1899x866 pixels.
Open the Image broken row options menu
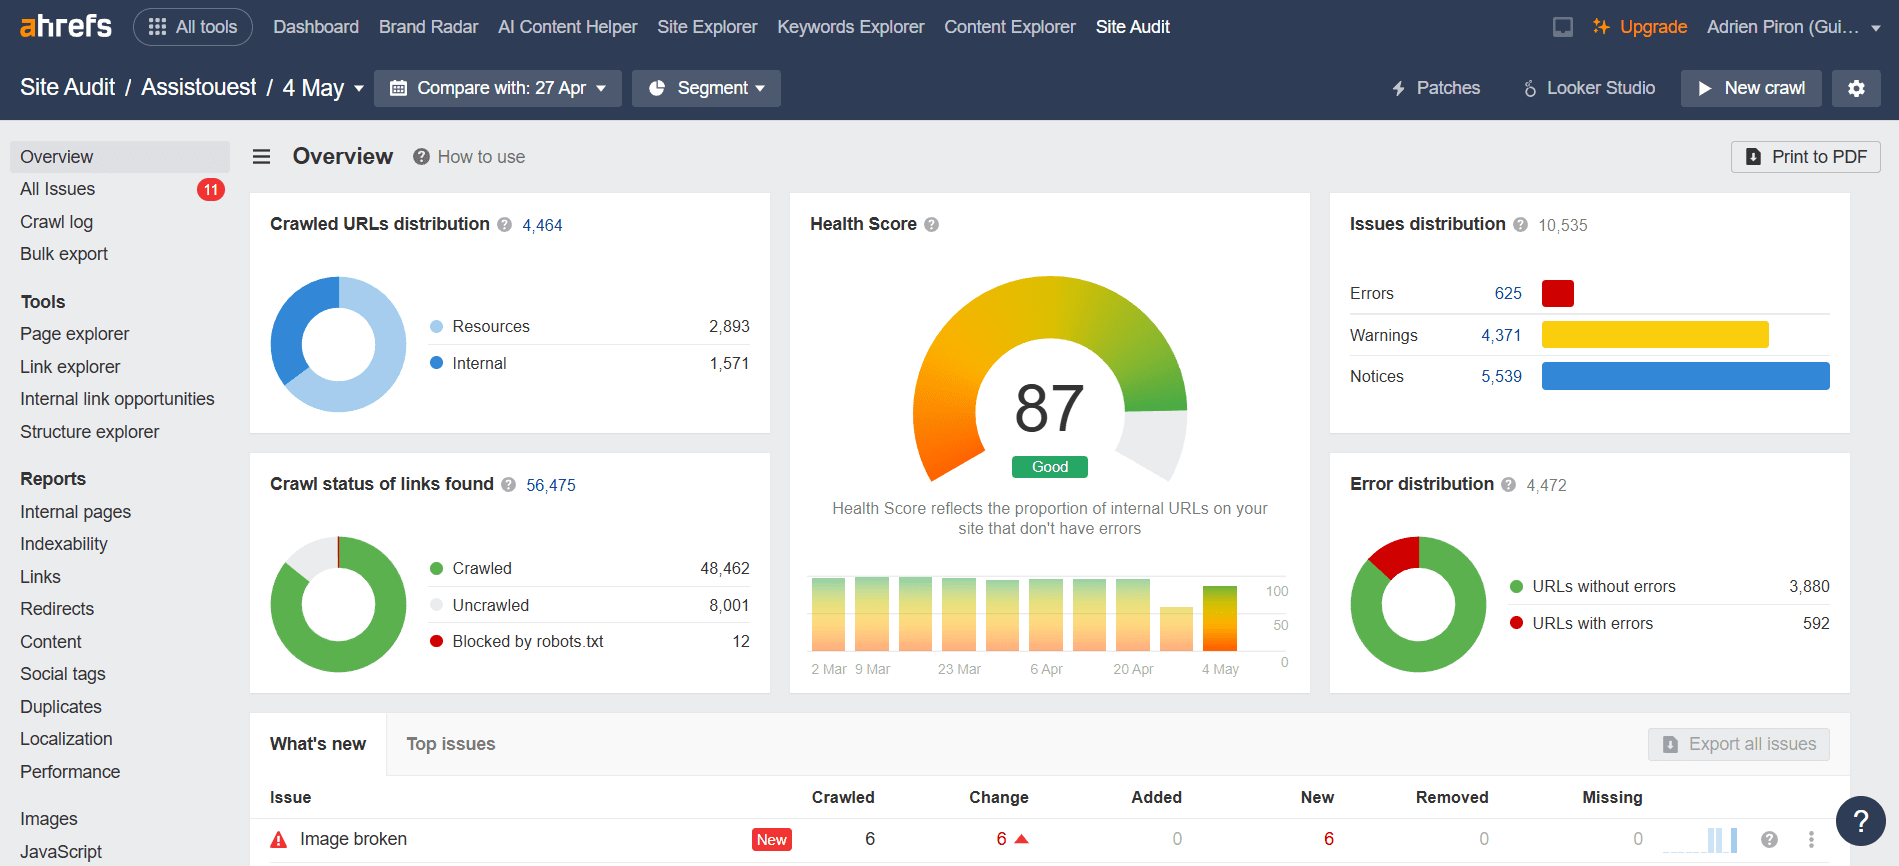1811,839
